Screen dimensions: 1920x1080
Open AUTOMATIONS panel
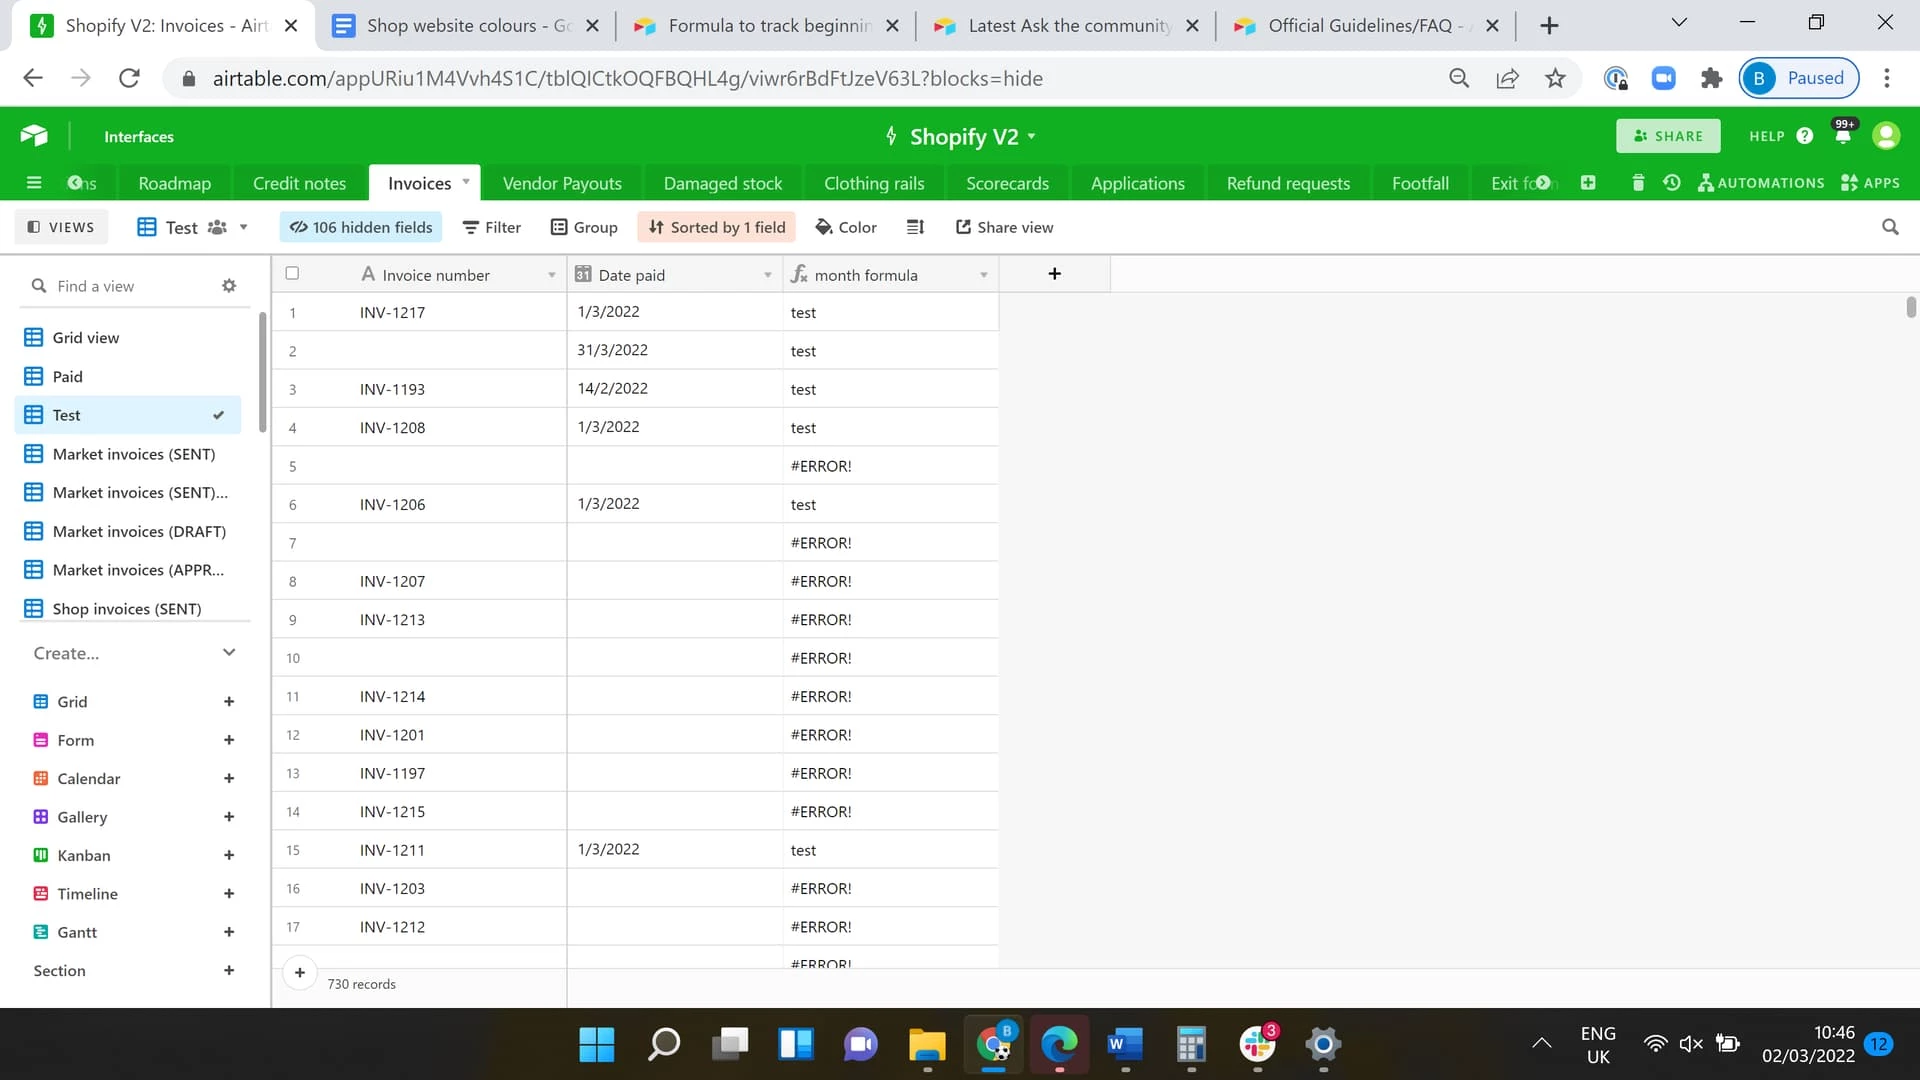click(1761, 183)
